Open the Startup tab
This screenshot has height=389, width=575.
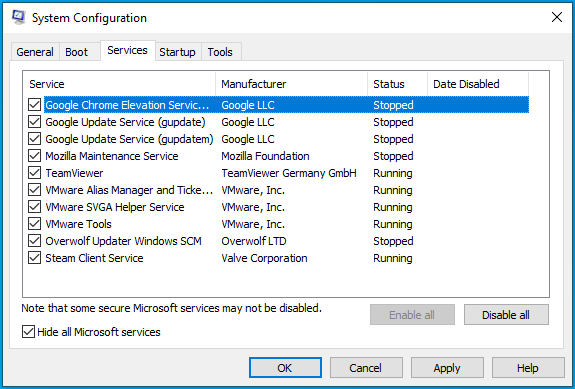pyautogui.click(x=177, y=52)
